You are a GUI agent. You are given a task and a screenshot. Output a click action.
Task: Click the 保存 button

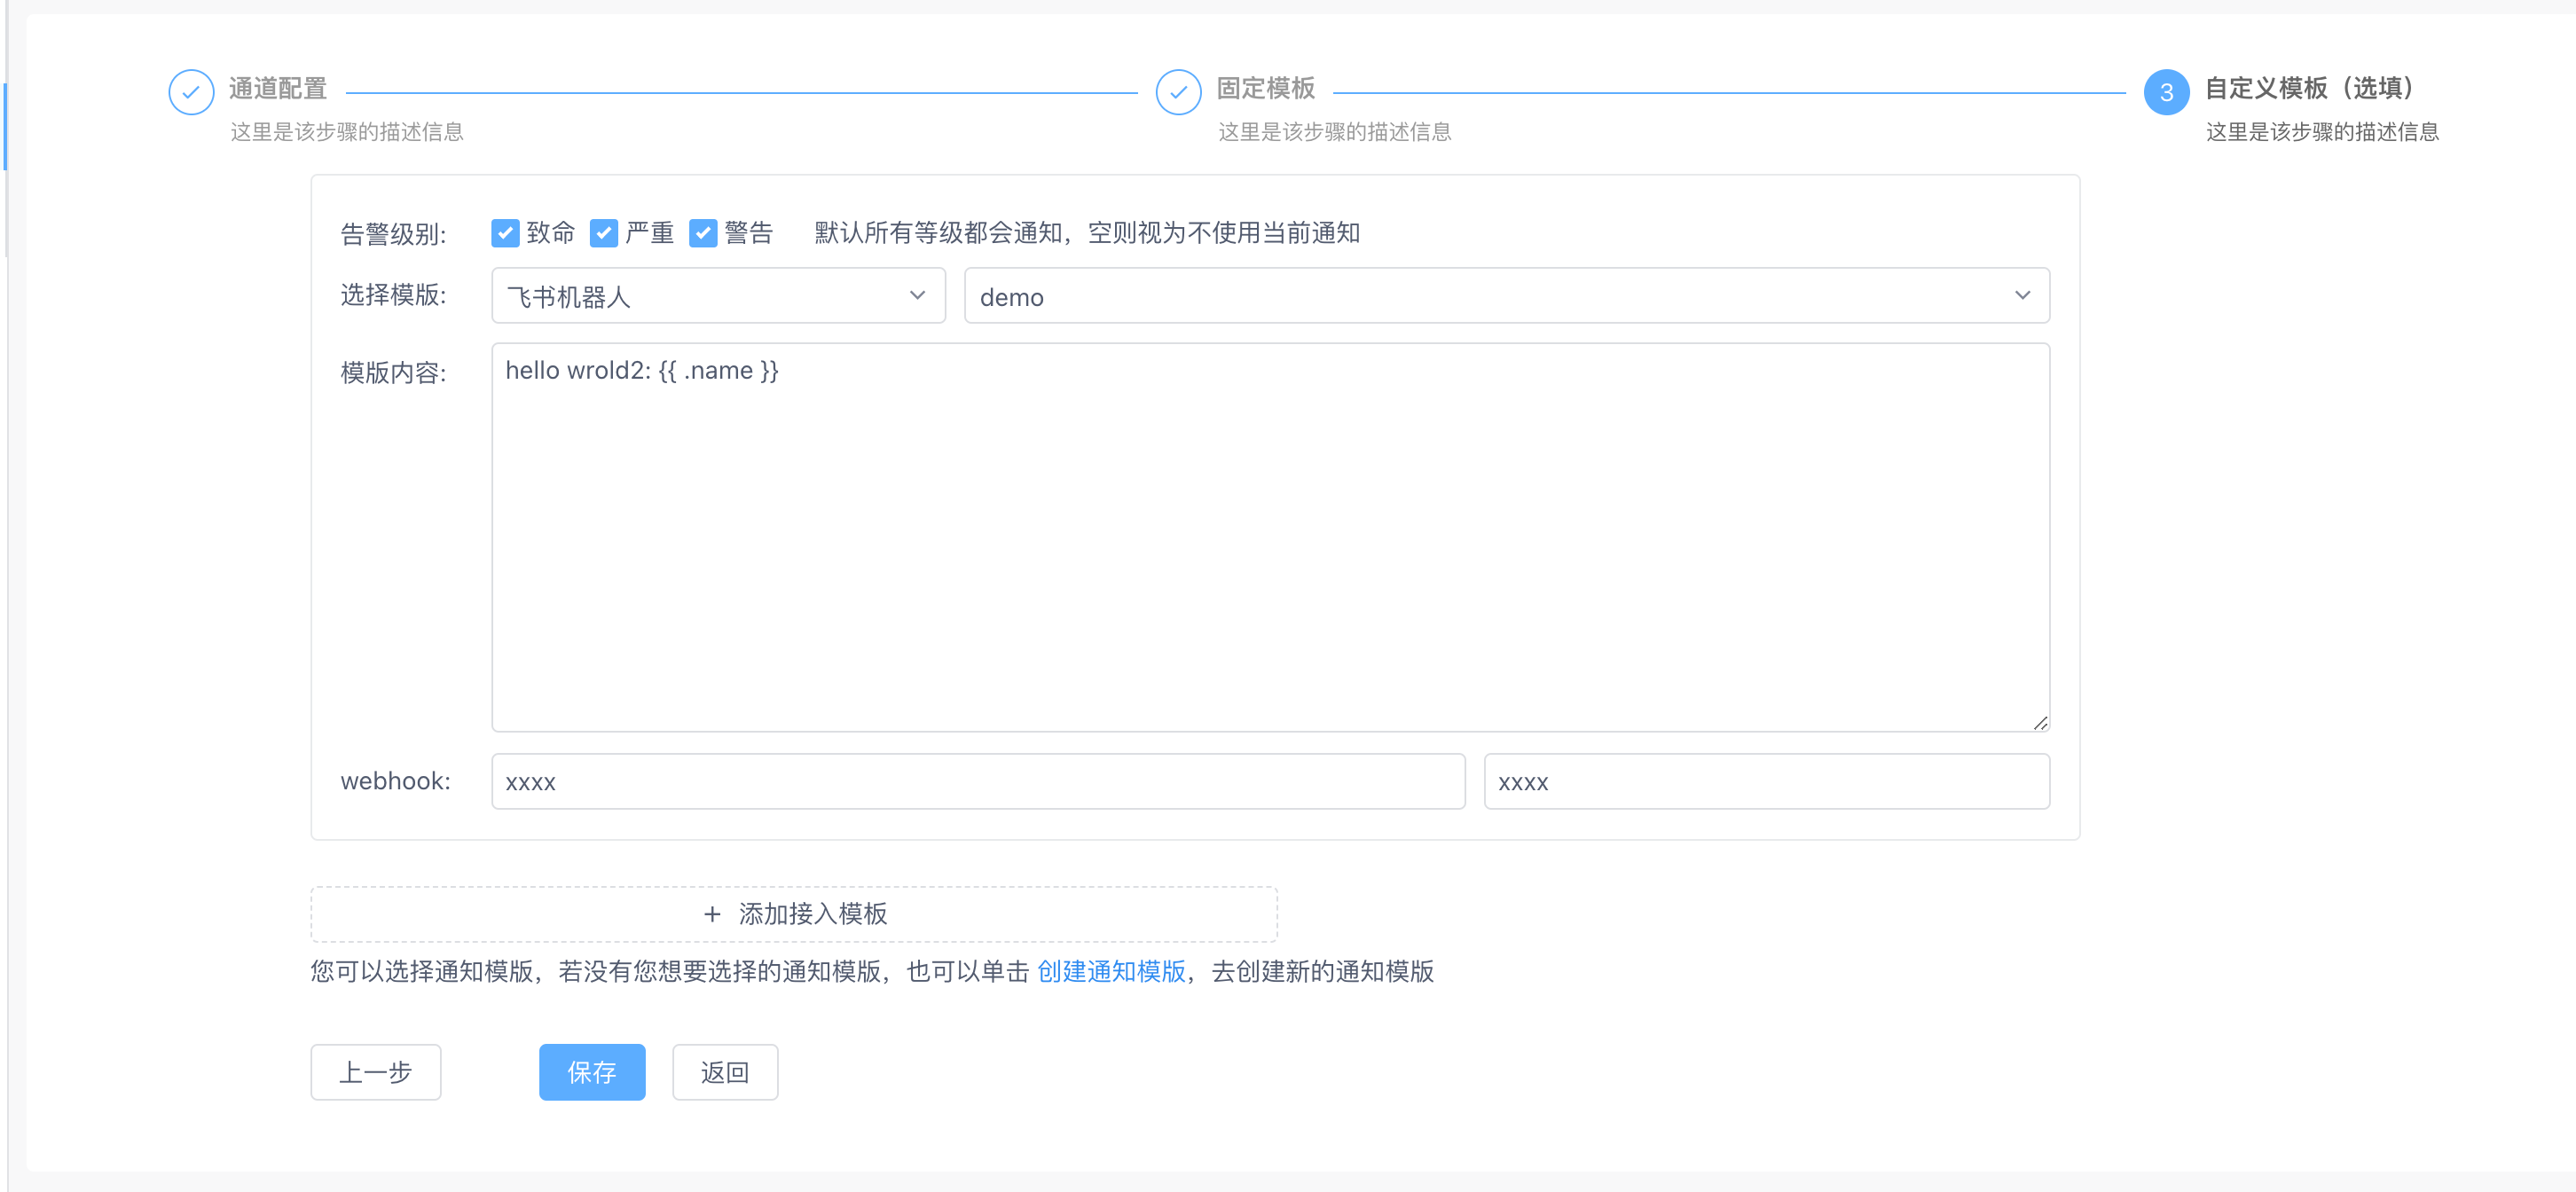coord(592,1072)
